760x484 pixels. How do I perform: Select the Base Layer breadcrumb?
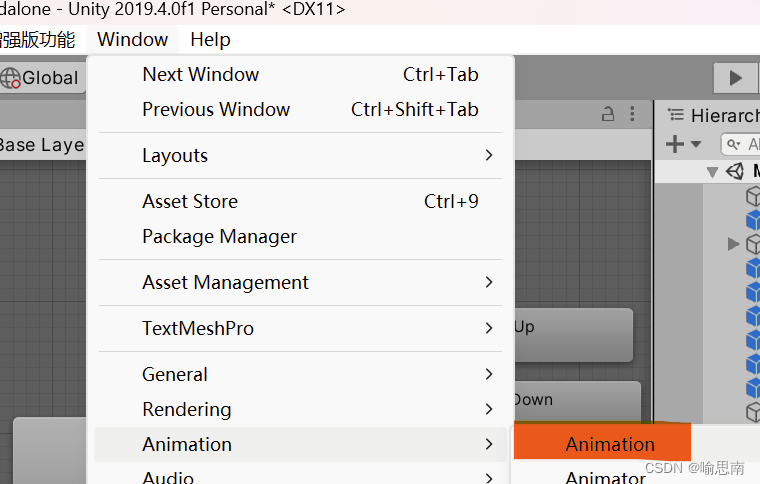coord(41,145)
